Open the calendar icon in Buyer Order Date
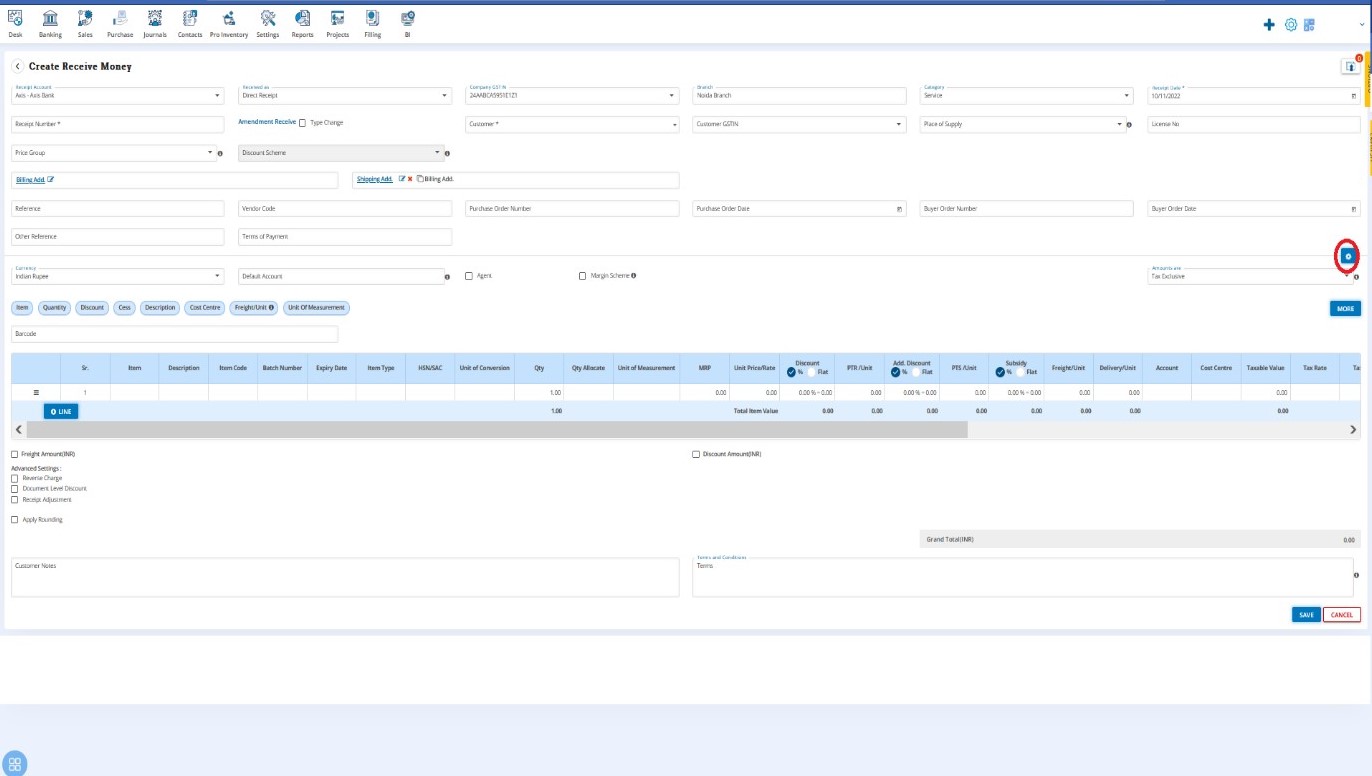Screen dimensions: 1372x776 [x=1354, y=209]
